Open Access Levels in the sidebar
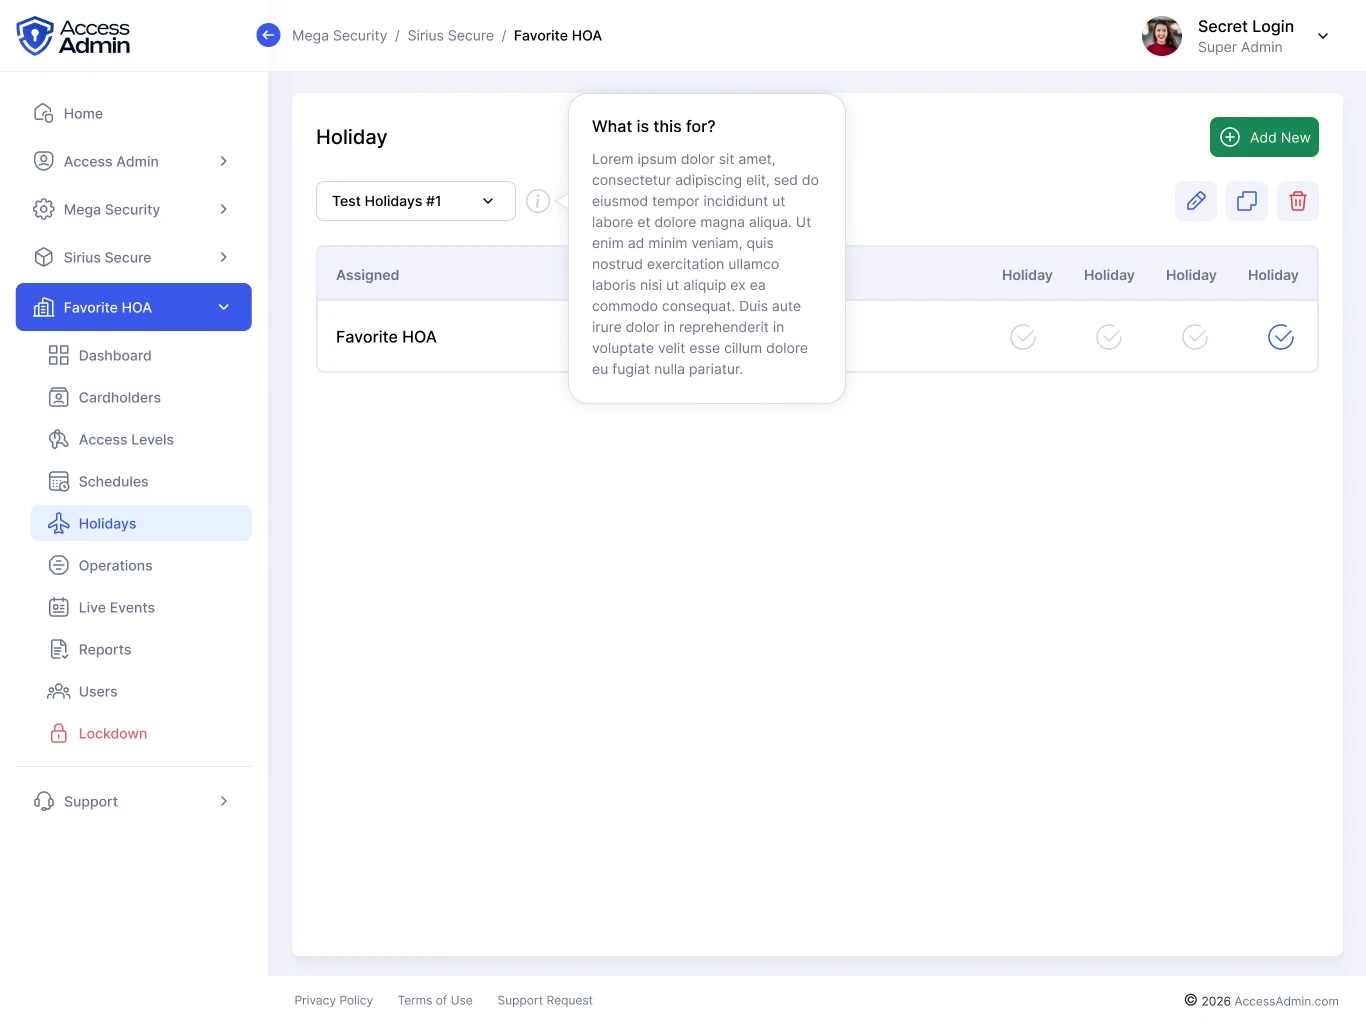The width and height of the screenshot is (1366, 1024). 141,439
